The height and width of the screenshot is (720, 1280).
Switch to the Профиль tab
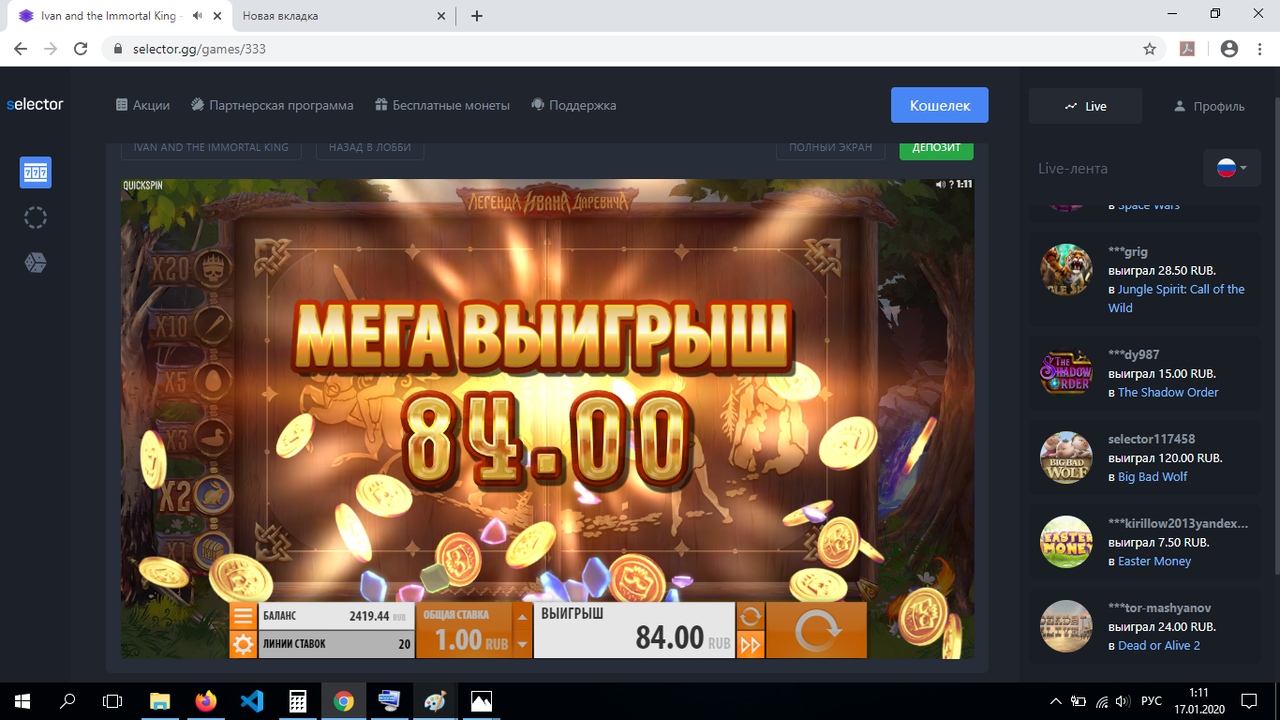coord(1209,106)
